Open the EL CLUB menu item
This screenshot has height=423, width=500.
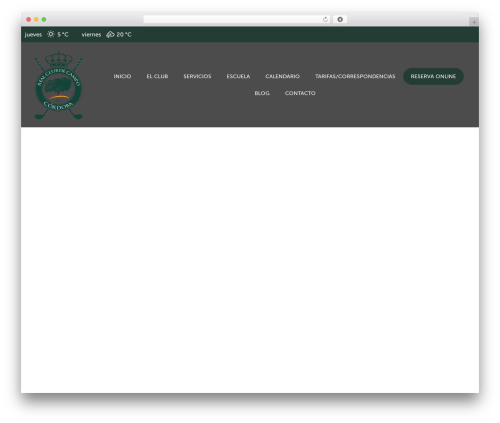[157, 76]
